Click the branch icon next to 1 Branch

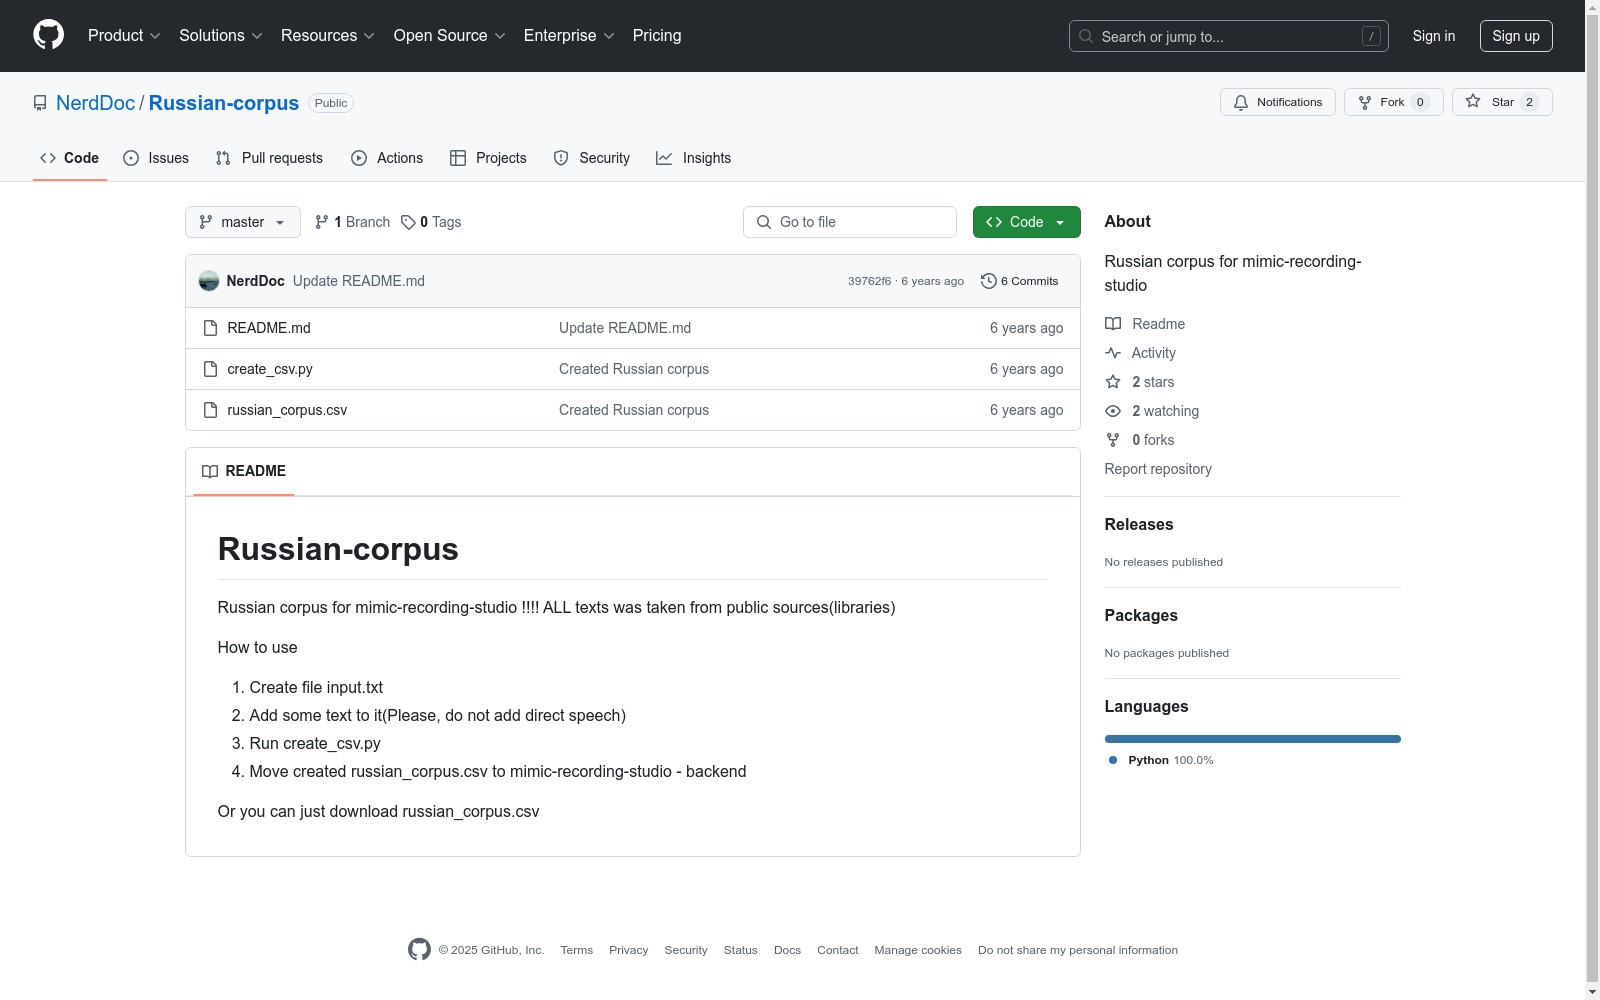click(322, 222)
